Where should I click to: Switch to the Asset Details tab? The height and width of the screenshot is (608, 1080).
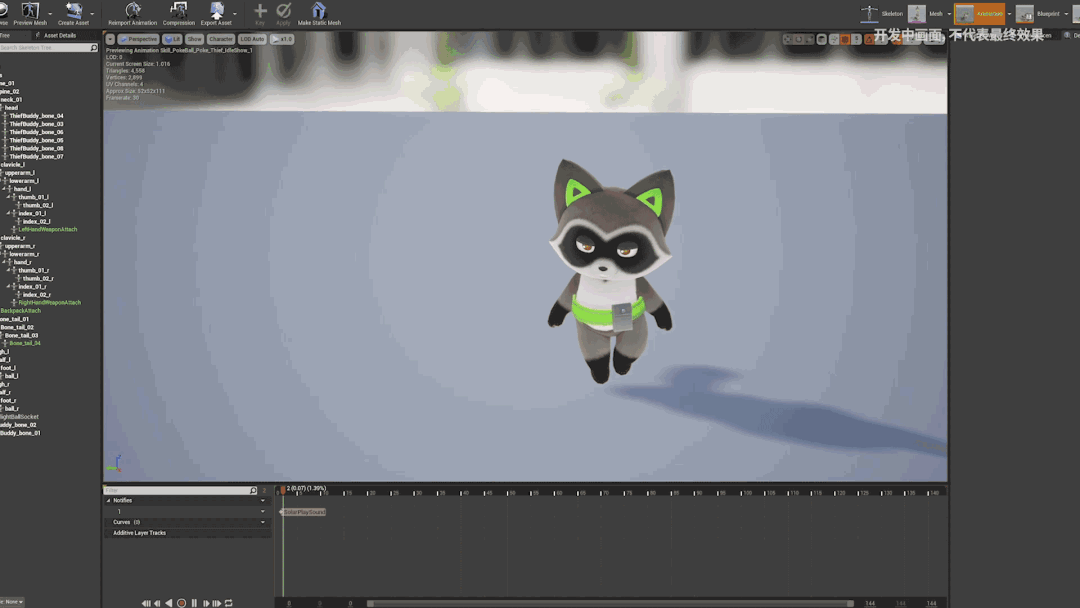pos(59,35)
